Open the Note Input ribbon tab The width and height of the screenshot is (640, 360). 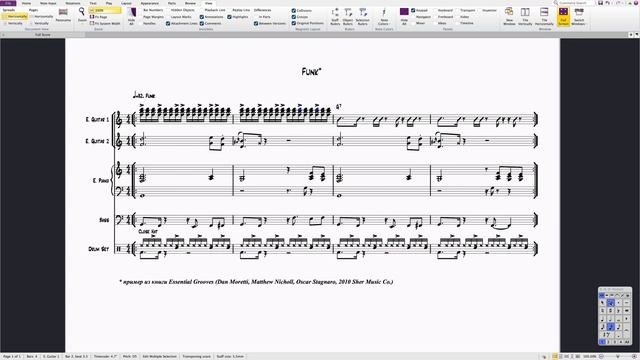click(47, 3)
